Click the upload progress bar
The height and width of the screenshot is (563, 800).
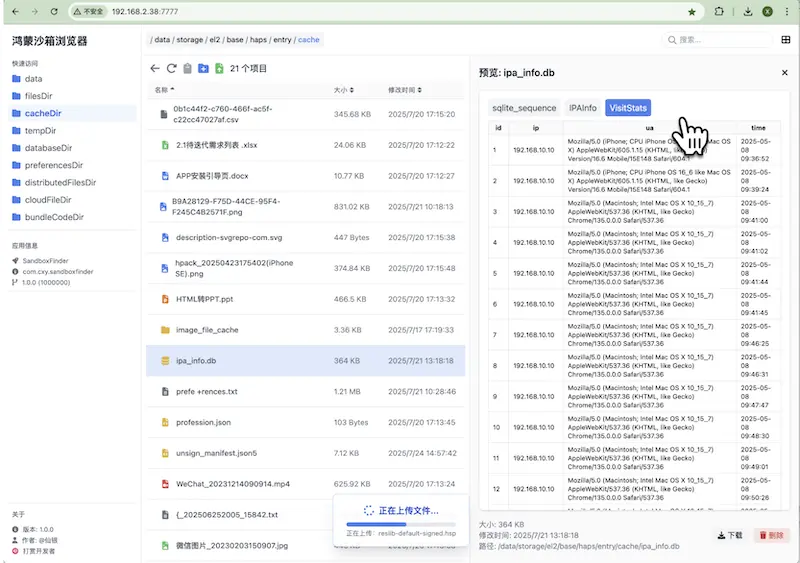click(401, 524)
